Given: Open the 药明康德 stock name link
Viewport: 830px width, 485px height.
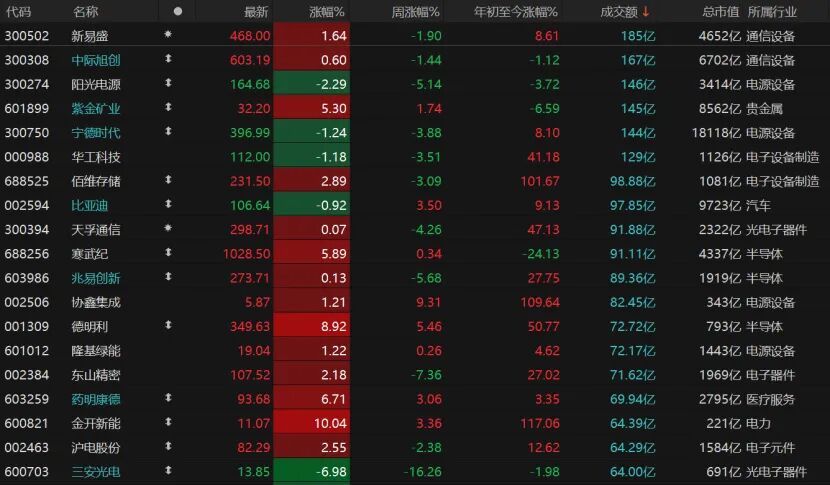Looking at the screenshot, I should tap(96, 400).
